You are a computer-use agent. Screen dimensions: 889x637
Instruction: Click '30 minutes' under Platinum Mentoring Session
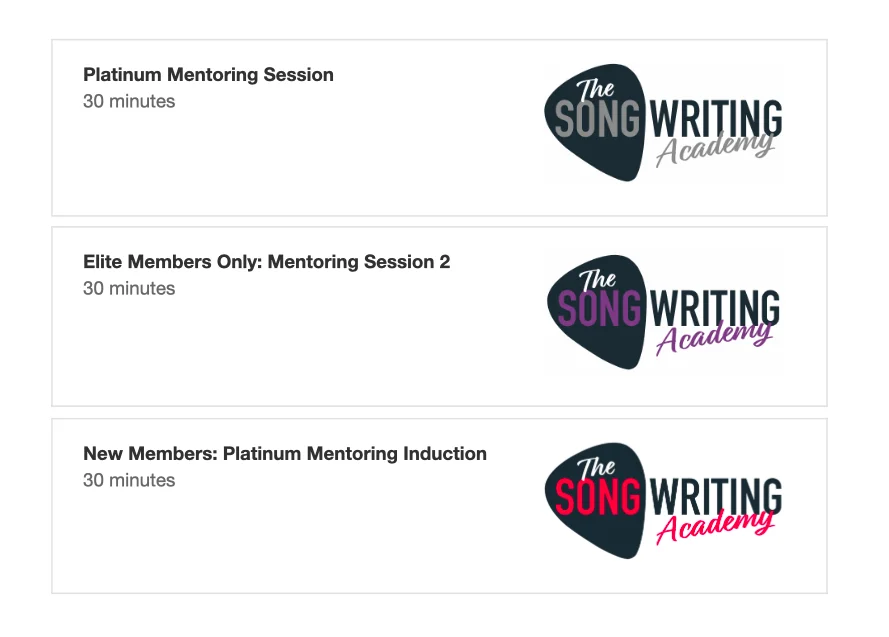[129, 101]
